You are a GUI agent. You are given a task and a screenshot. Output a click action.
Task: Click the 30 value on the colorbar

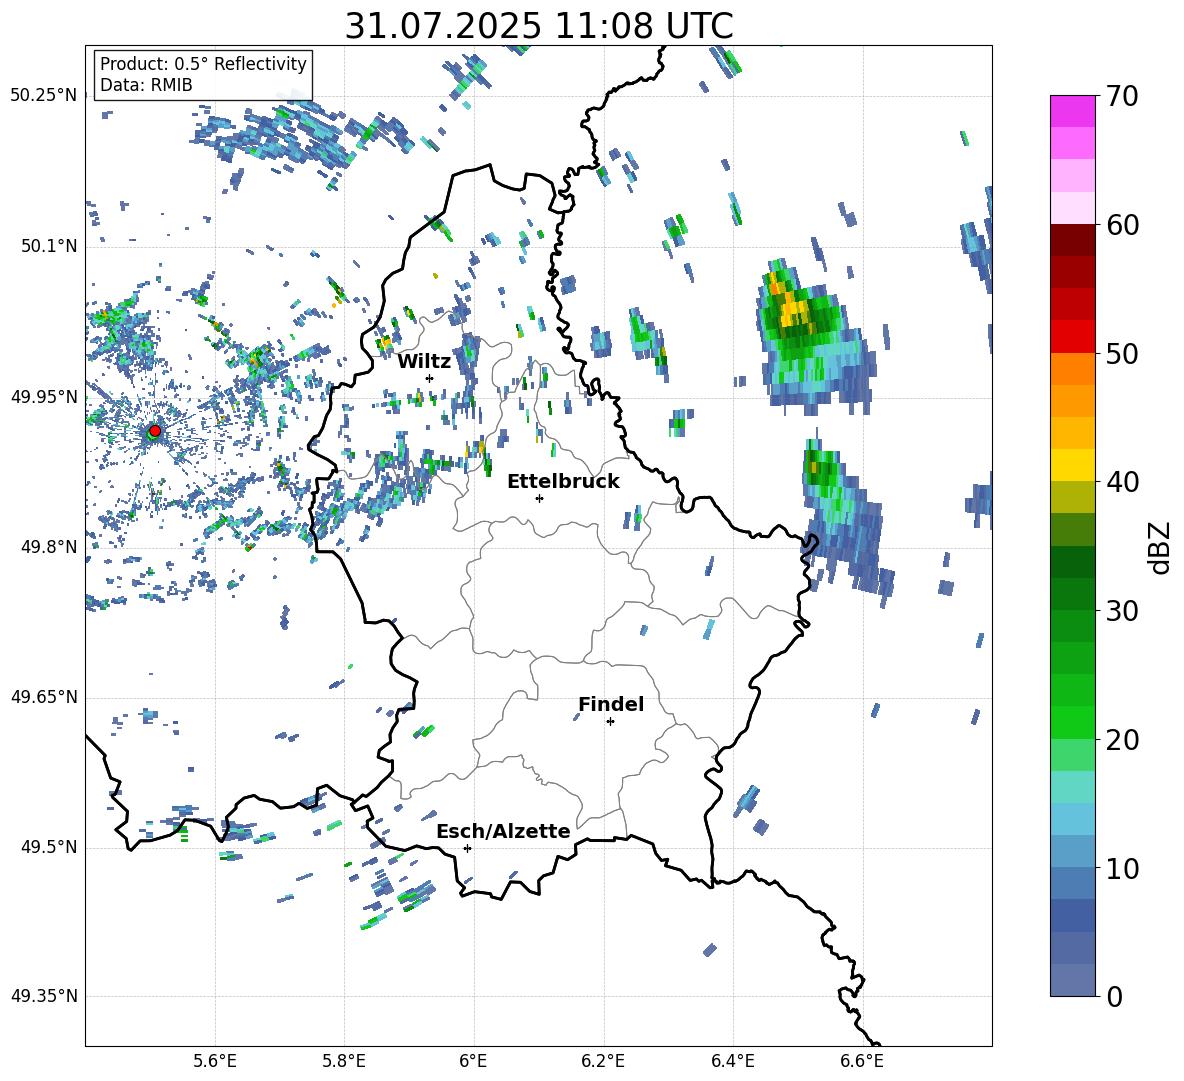(1121, 611)
